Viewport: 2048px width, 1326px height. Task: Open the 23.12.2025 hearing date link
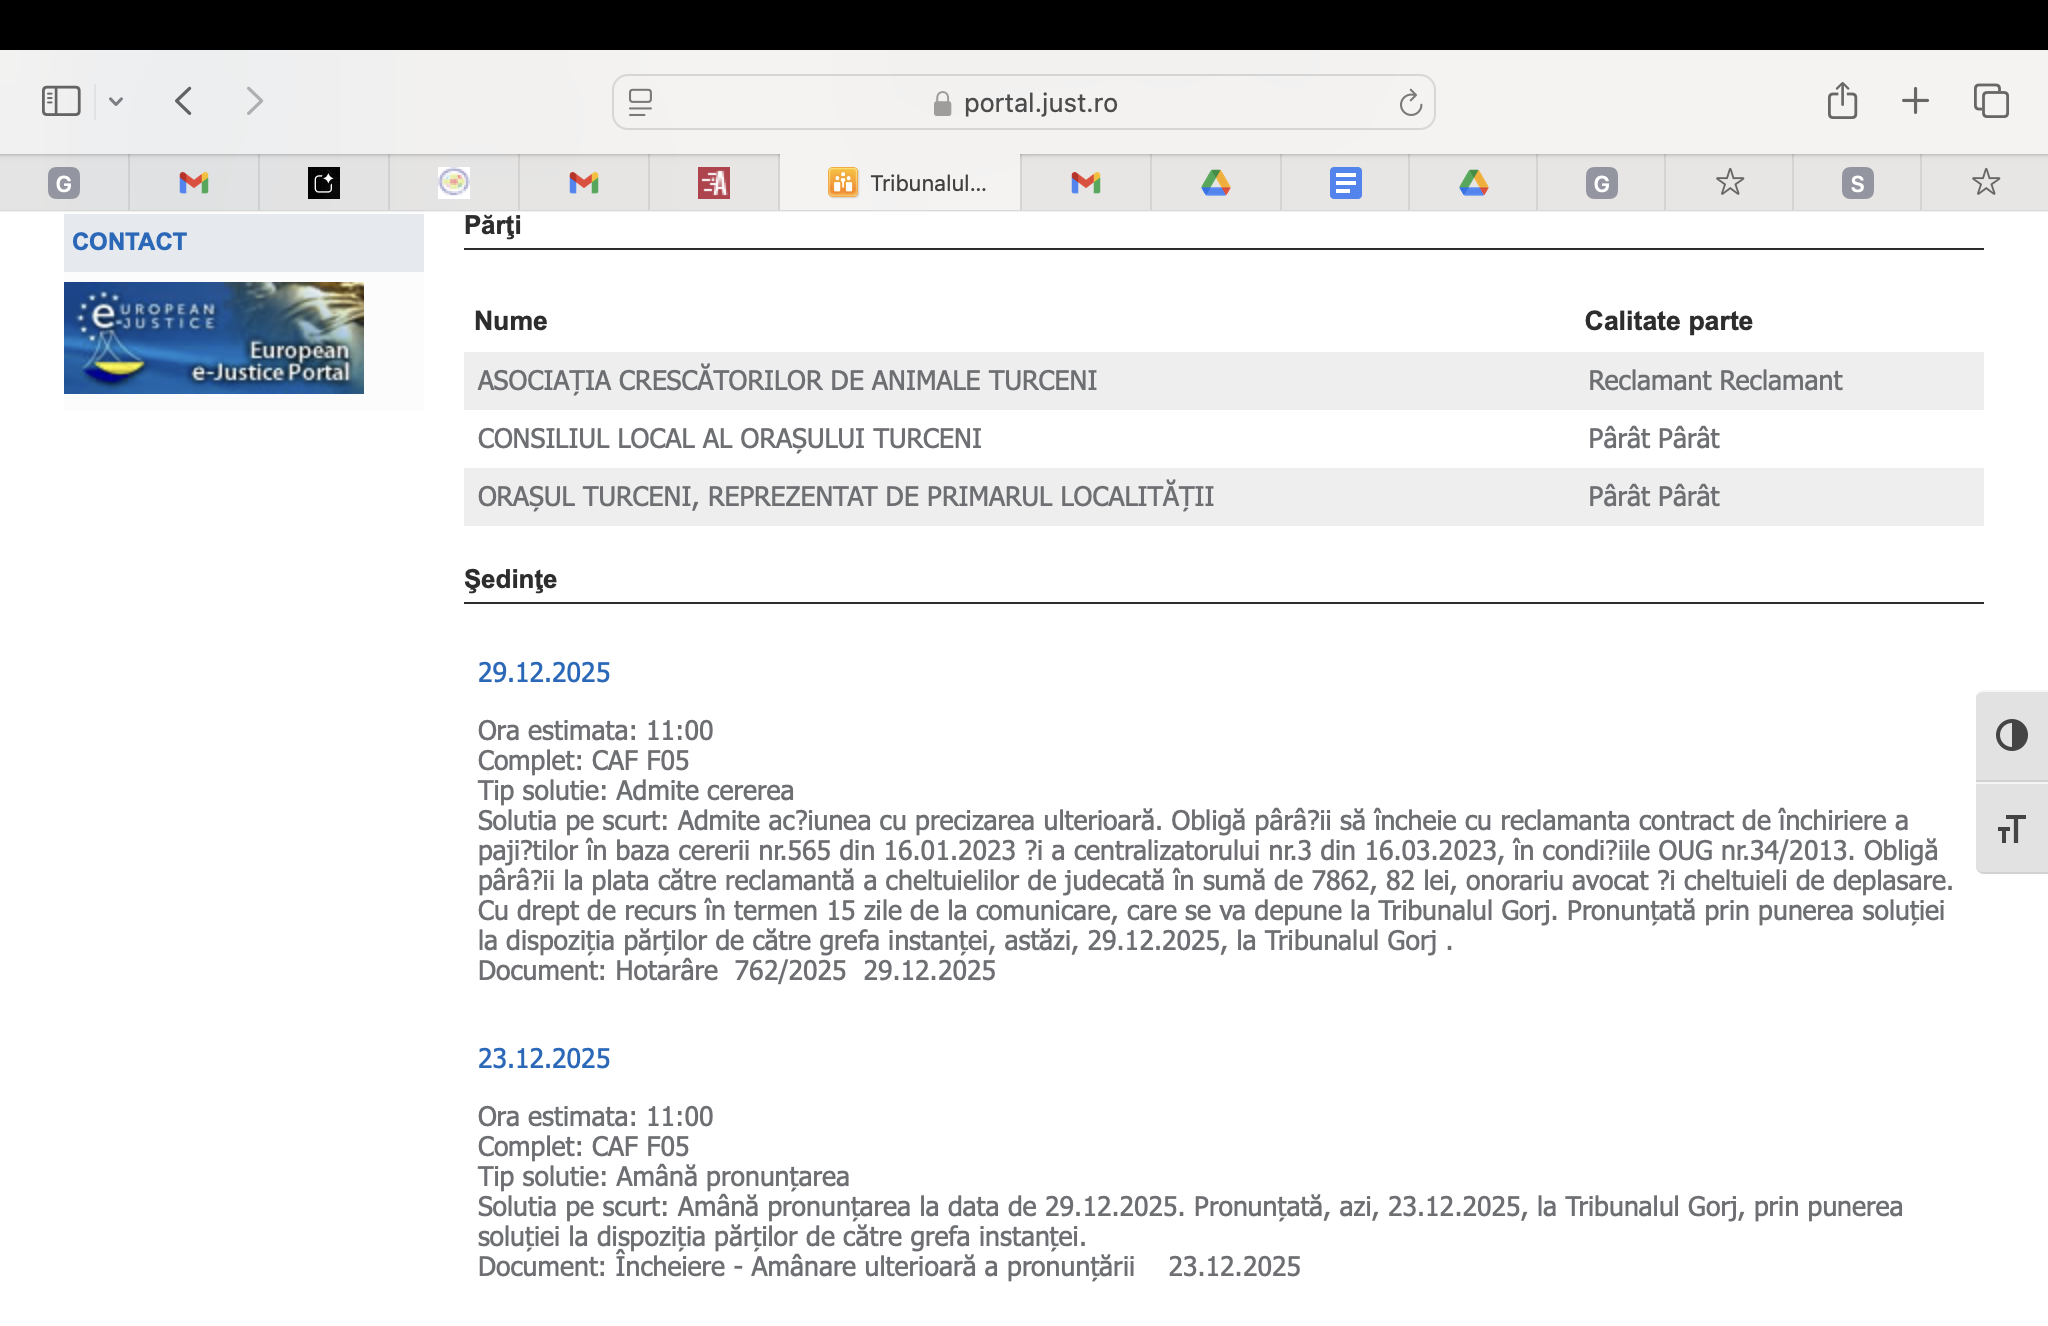(x=543, y=1058)
